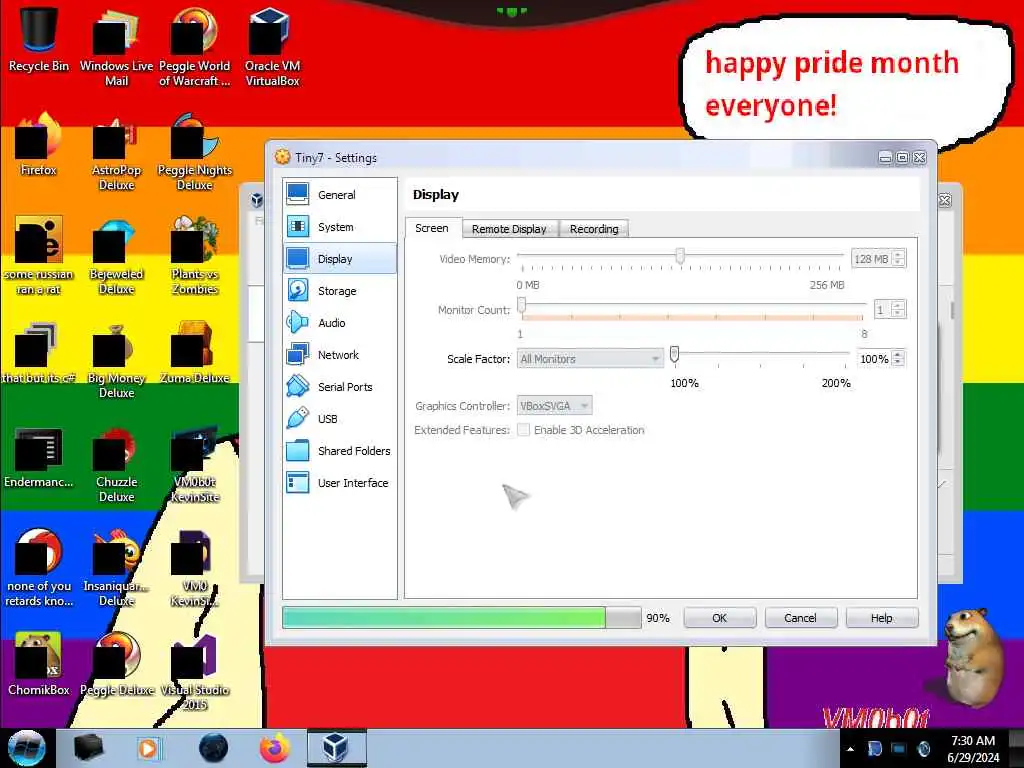Select Peggle Deluxe desktop icon
This screenshot has height=768, width=1024.
pyautogui.click(x=116, y=665)
